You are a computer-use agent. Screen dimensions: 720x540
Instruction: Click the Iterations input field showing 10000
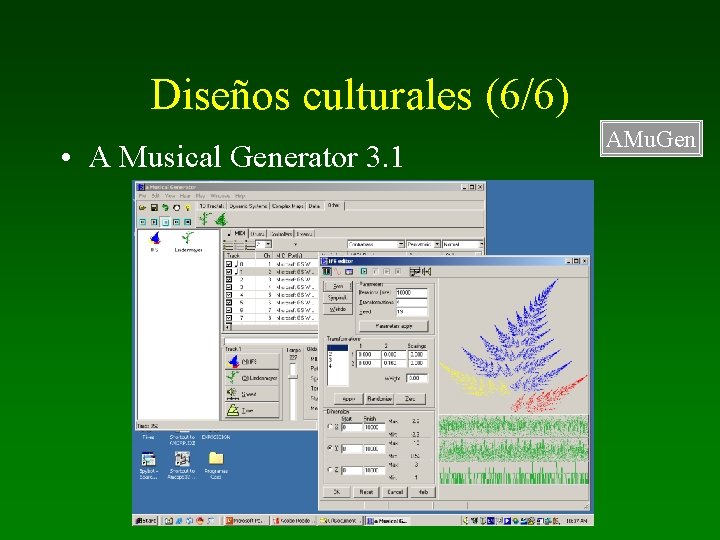click(411, 292)
